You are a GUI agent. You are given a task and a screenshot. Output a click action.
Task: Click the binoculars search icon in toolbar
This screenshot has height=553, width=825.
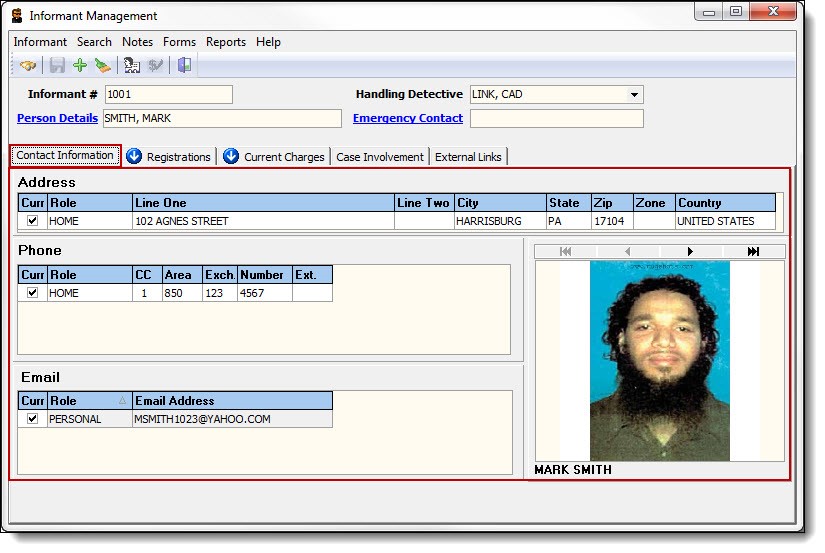27,66
